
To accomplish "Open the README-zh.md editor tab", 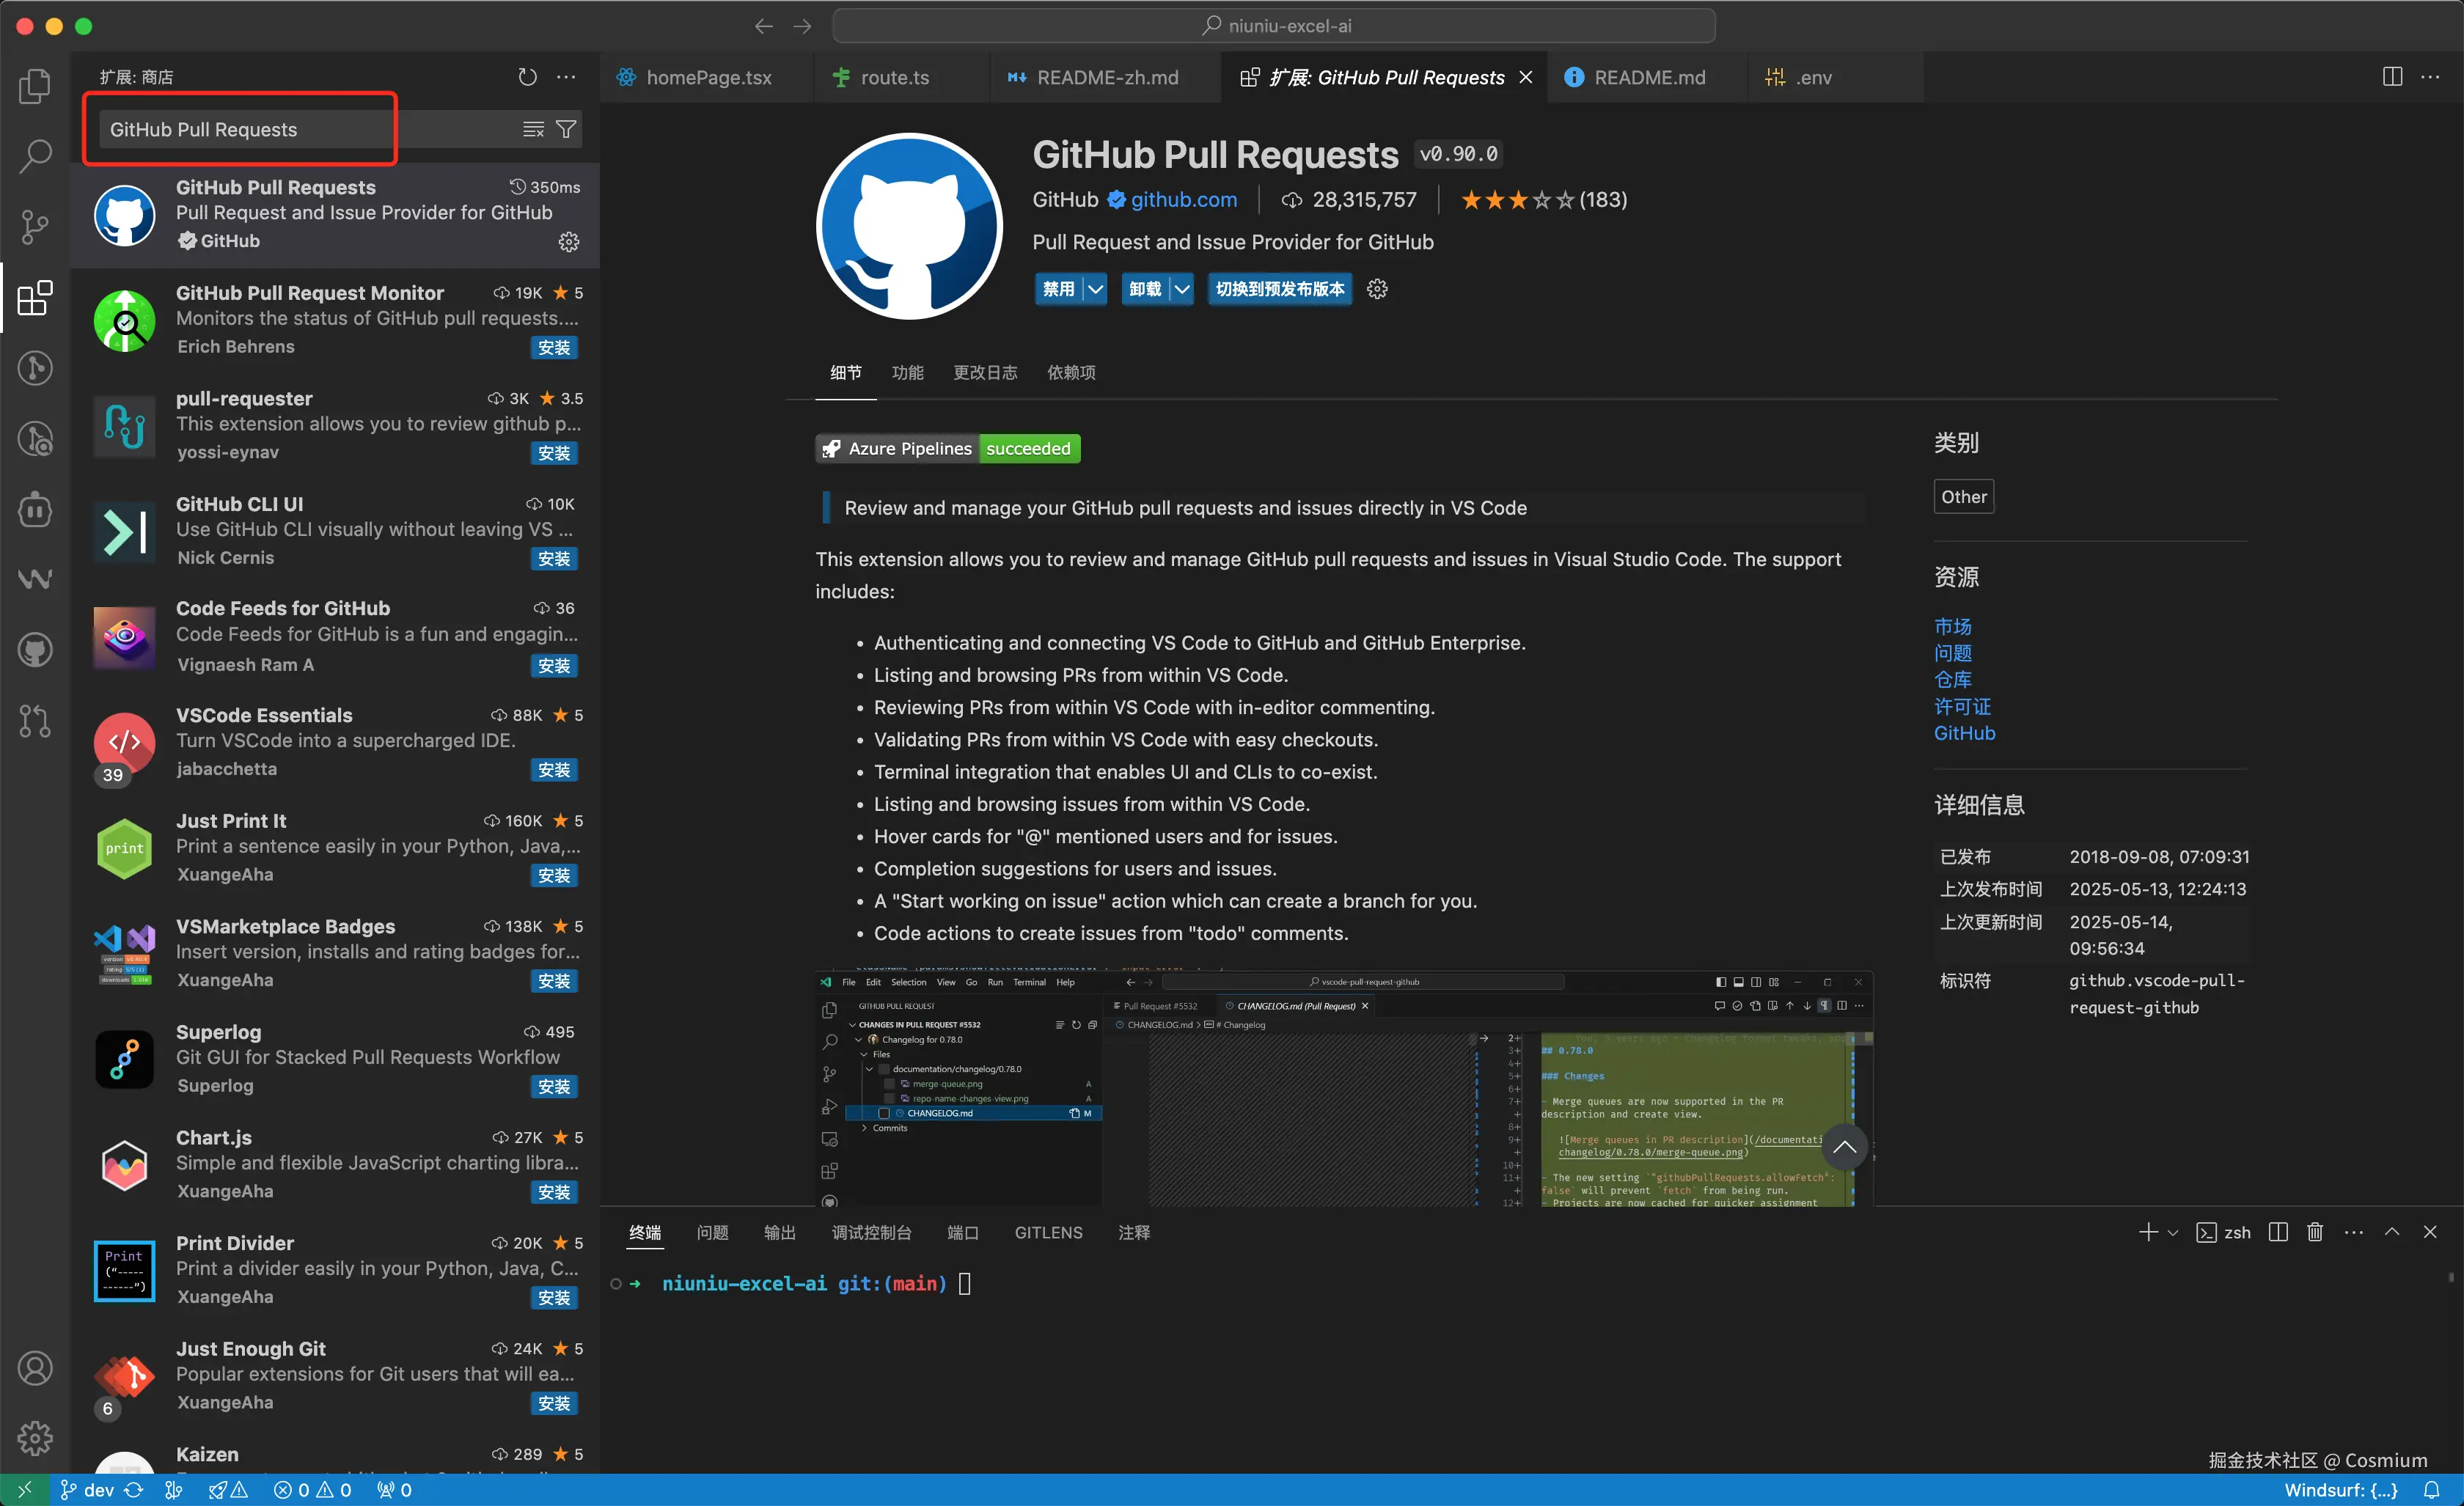I will pyautogui.click(x=1106, y=77).
